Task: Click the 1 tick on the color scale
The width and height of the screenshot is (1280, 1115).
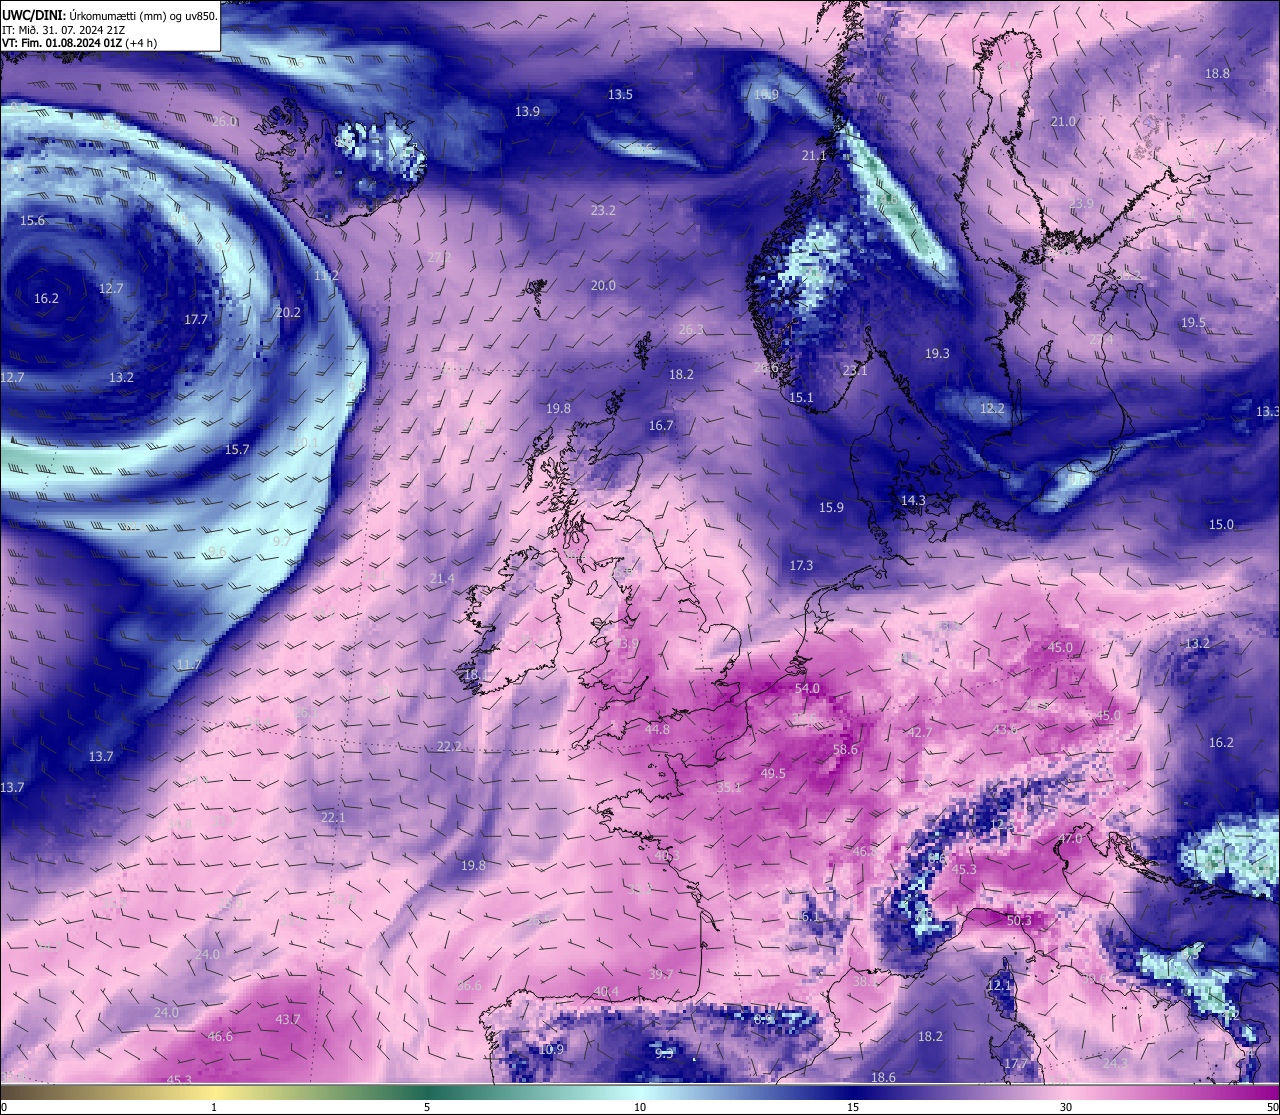Action: tap(214, 1107)
